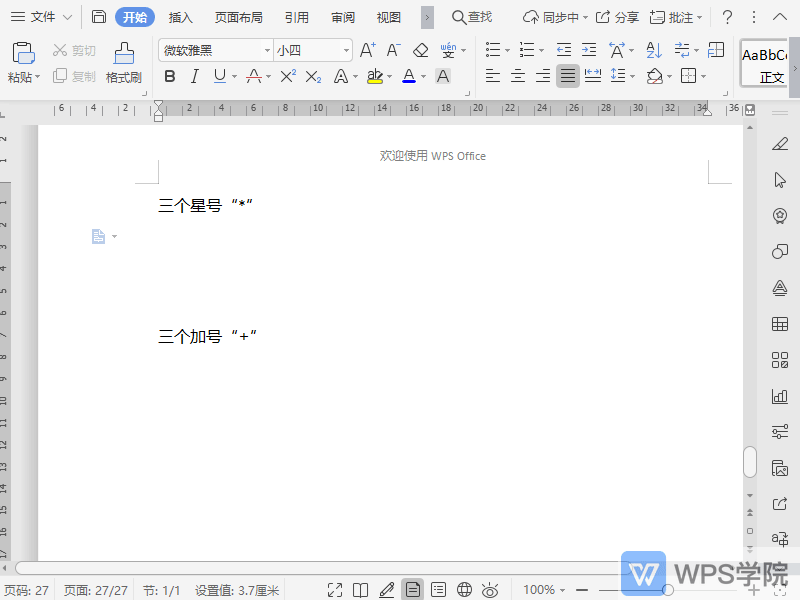Decrease font size with A- icon
The width and height of the screenshot is (800, 600).
coord(393,50)
